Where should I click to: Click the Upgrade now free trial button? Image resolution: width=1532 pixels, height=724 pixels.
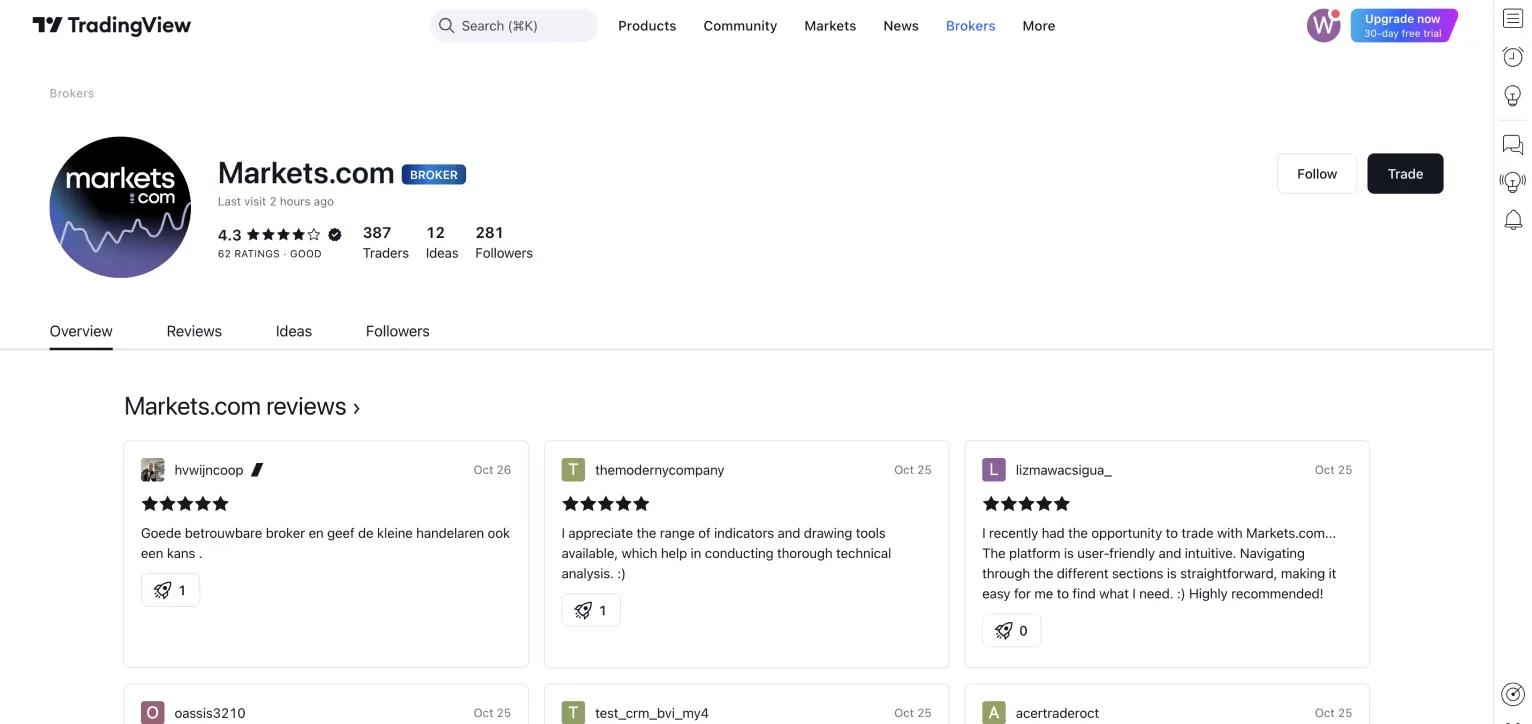[x=1403, y=25]
